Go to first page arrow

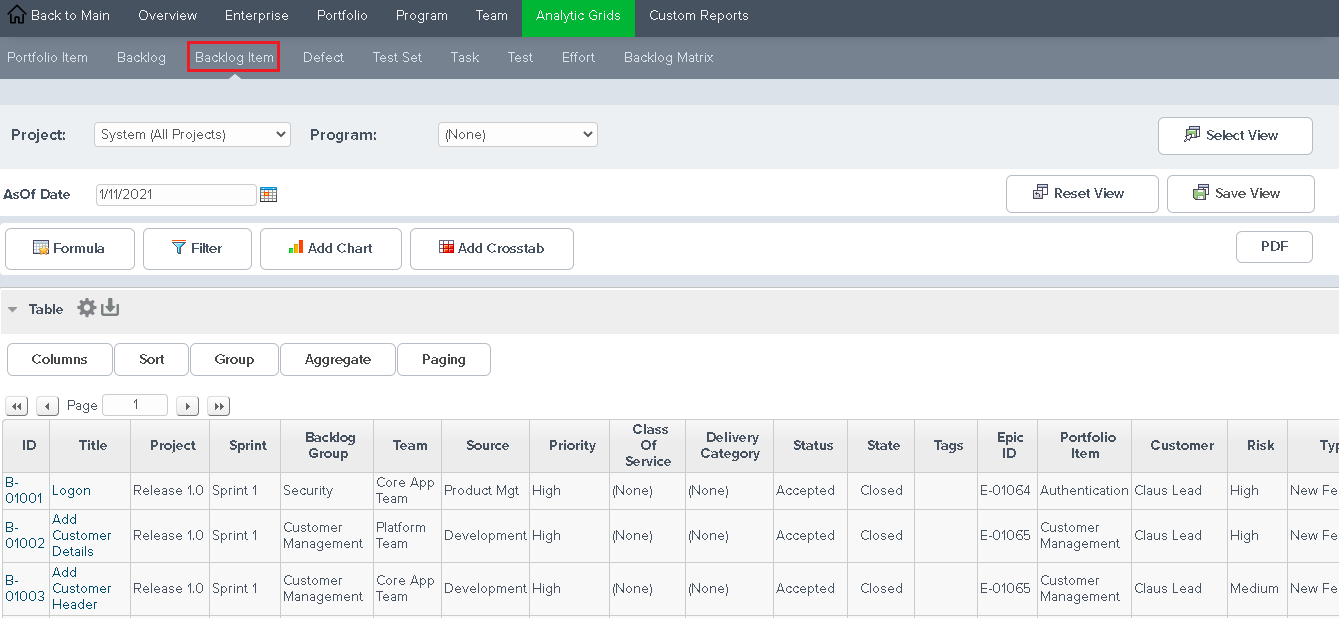click(x=17, y=406)
